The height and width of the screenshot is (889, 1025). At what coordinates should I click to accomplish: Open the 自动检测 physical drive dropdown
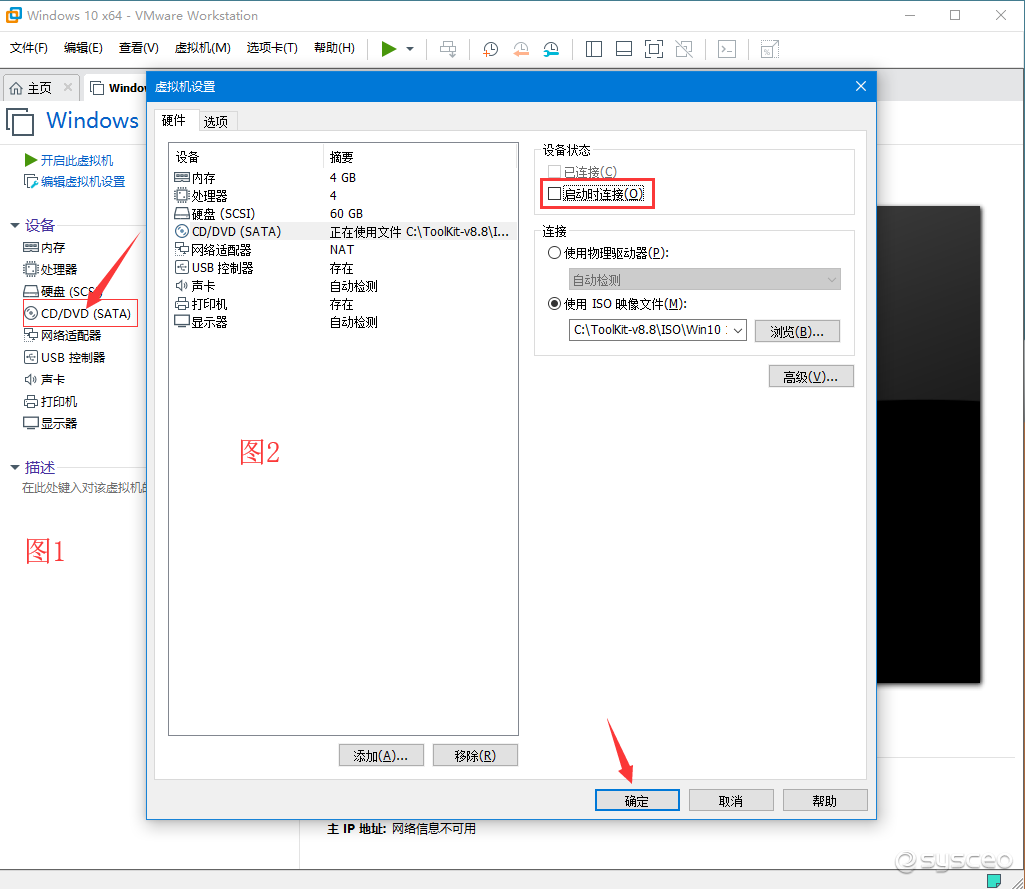point(705,280)
